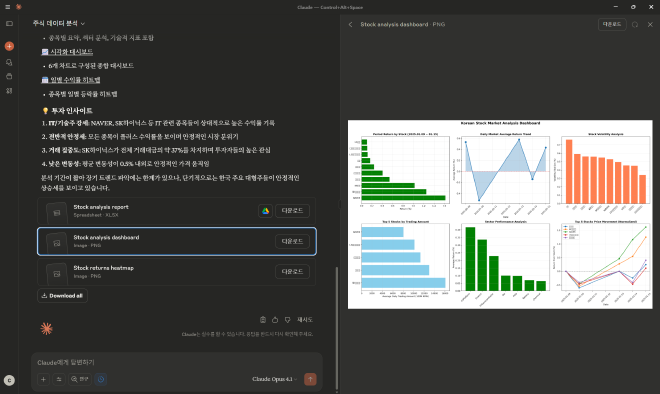This screenshot has height=394, width=660.
Task: Download the Stock returns heatmap PNG
Action: point(292,272)
